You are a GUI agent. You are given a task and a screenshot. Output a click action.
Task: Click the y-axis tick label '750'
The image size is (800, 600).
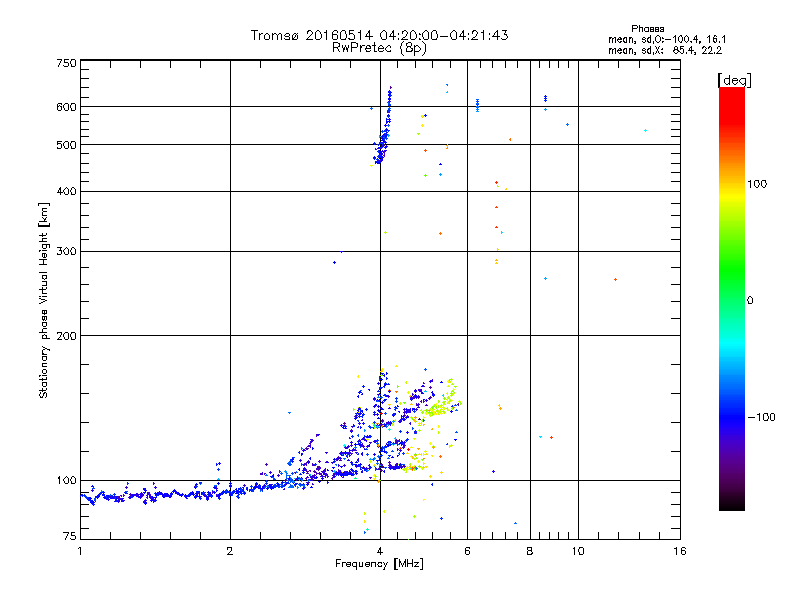click(x=66, y=63)
